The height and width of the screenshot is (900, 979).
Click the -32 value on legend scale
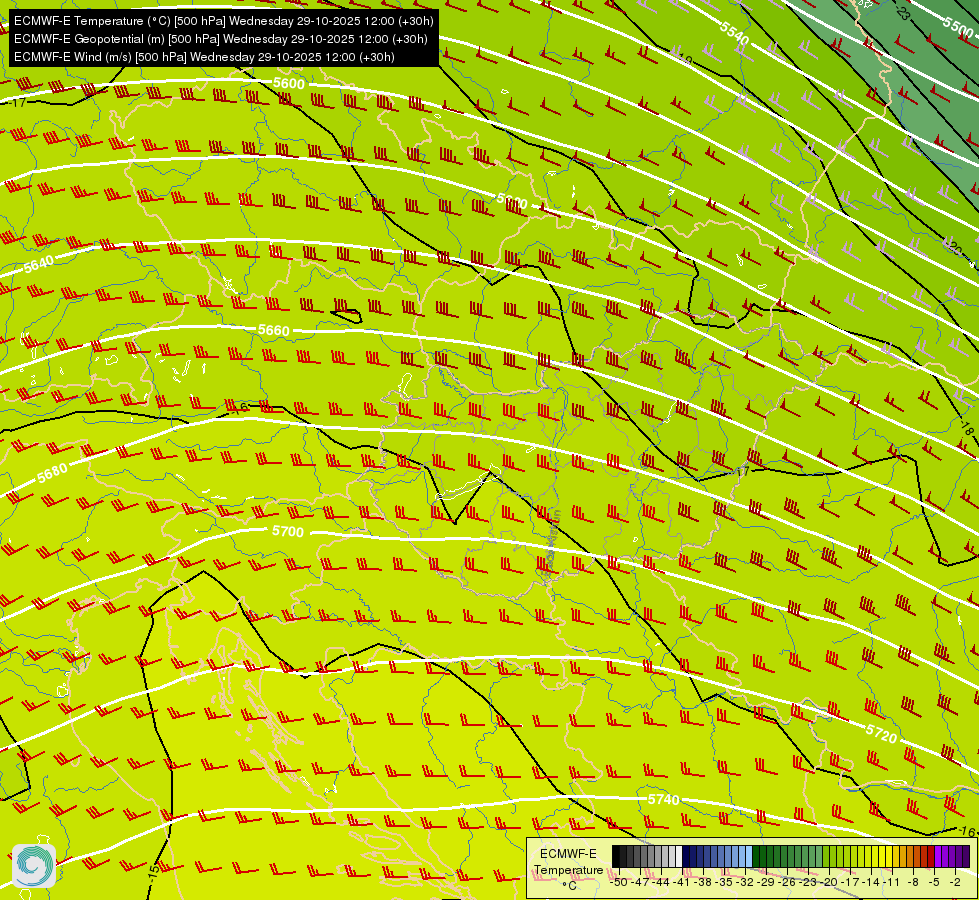[745, 882]
